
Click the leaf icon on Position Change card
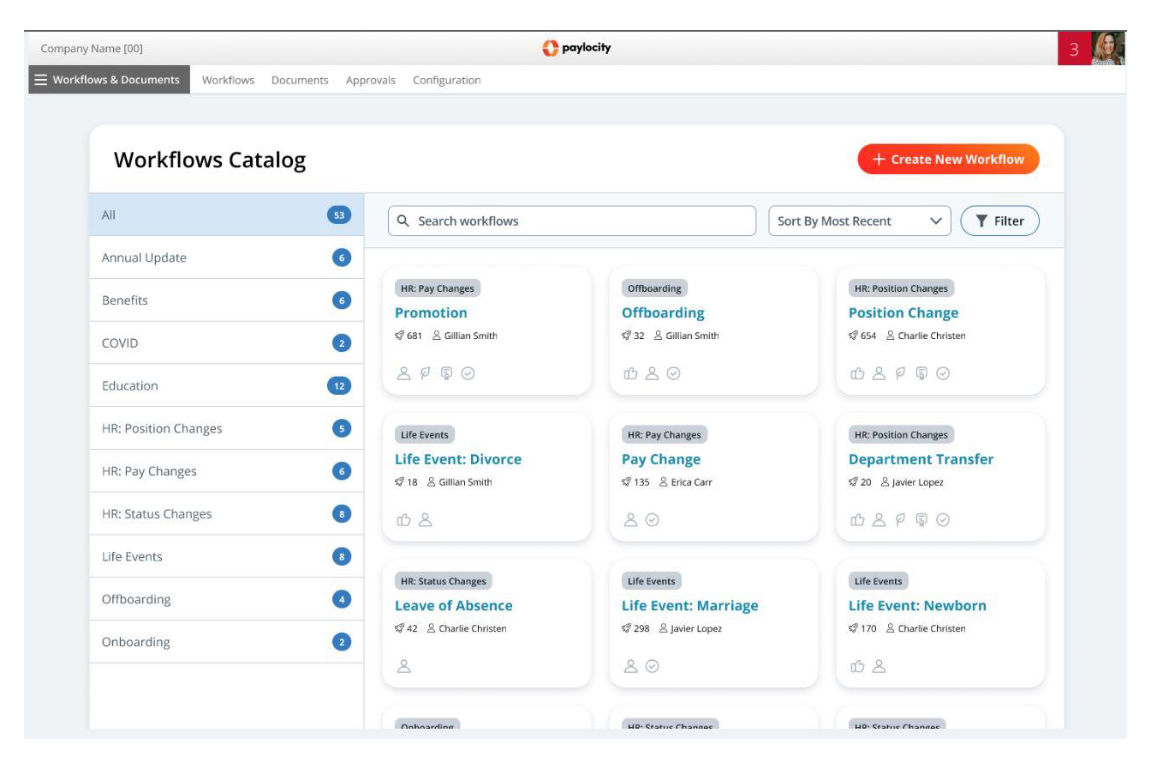click(x=900, y=373)
